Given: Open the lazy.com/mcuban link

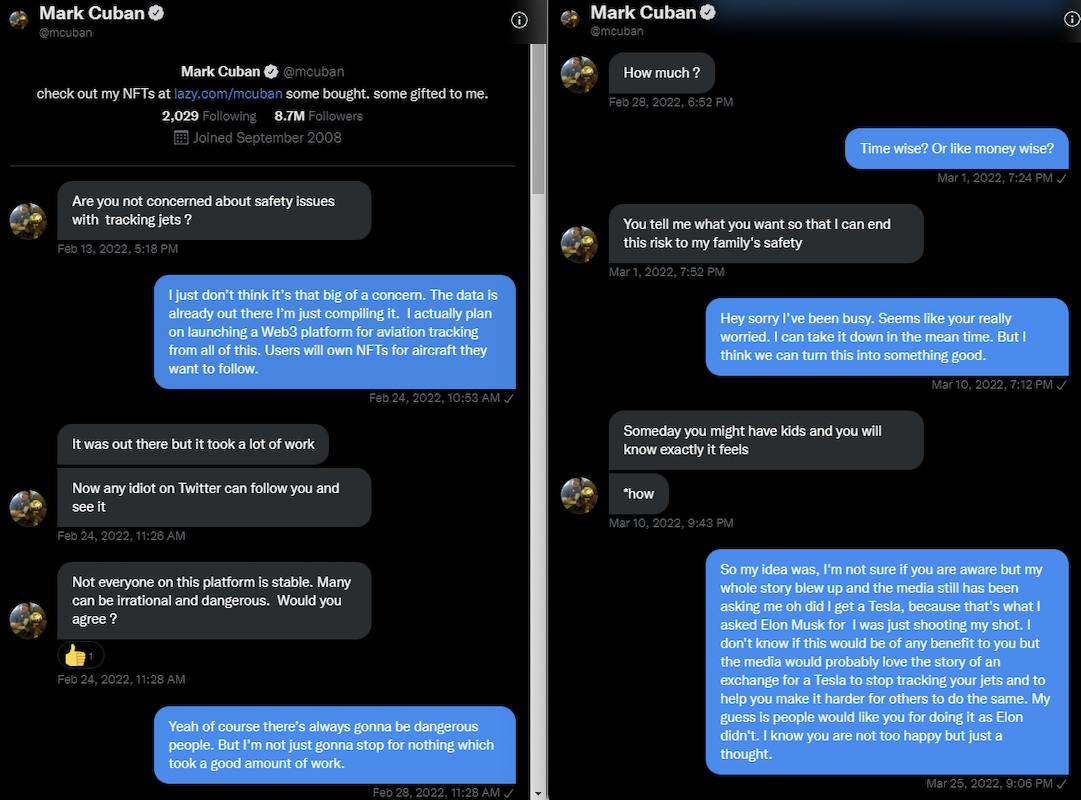Looking at the screenshot, I should pos(227,93).
